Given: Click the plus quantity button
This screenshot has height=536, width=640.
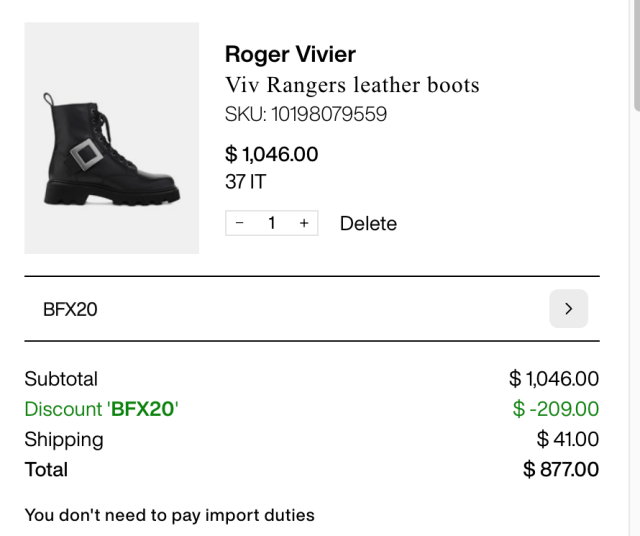Looking at the screenshot, I should tap(303, 223).
